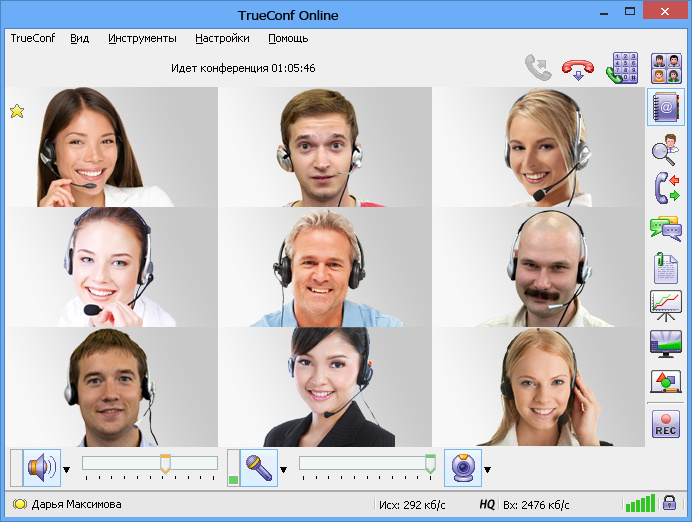The image size is (692, 522).
Task: Open the whiteboard shapes icon
Action: click(x=666, y=381)
